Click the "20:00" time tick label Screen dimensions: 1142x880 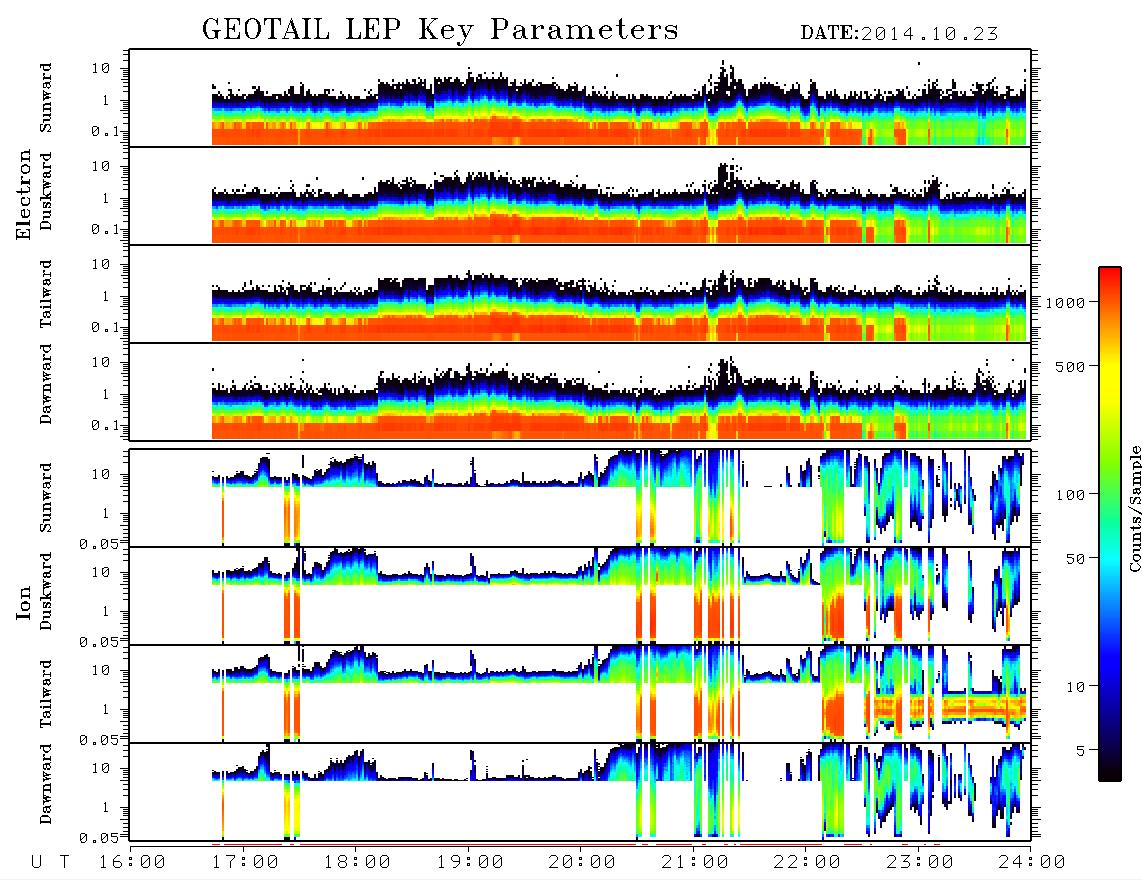[582, 863]
